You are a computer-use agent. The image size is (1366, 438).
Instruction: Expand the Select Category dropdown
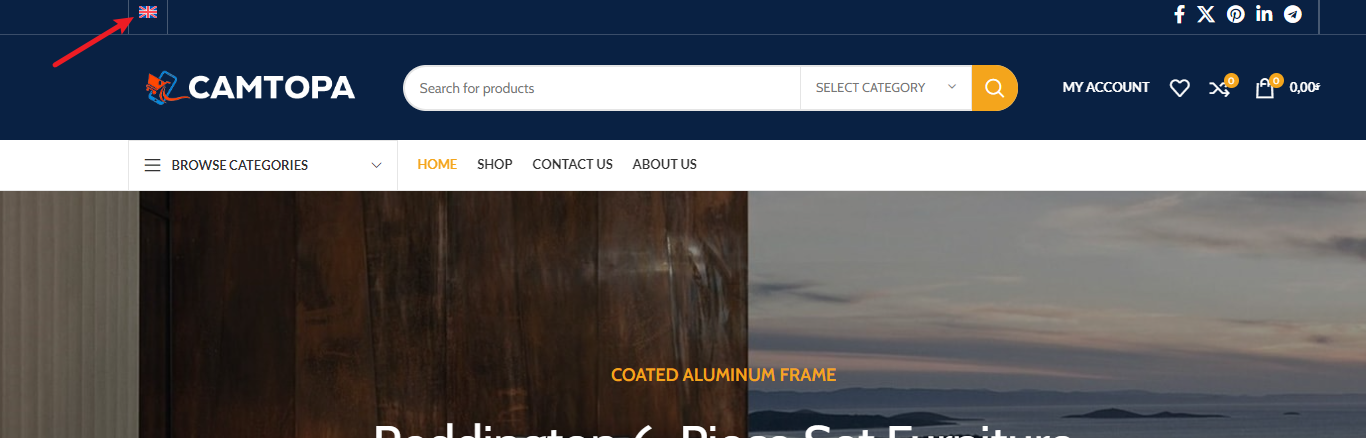[886, 88]
